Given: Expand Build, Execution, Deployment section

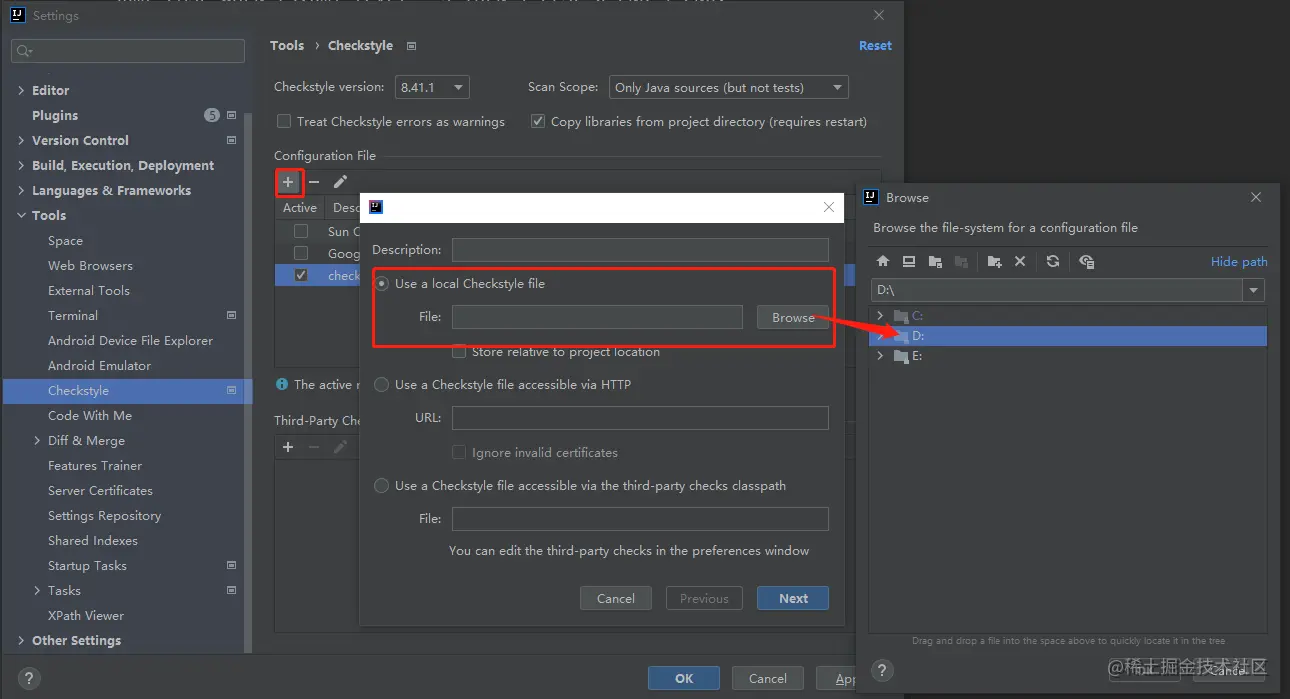Looking at the screenshot, I should (21, 165).
